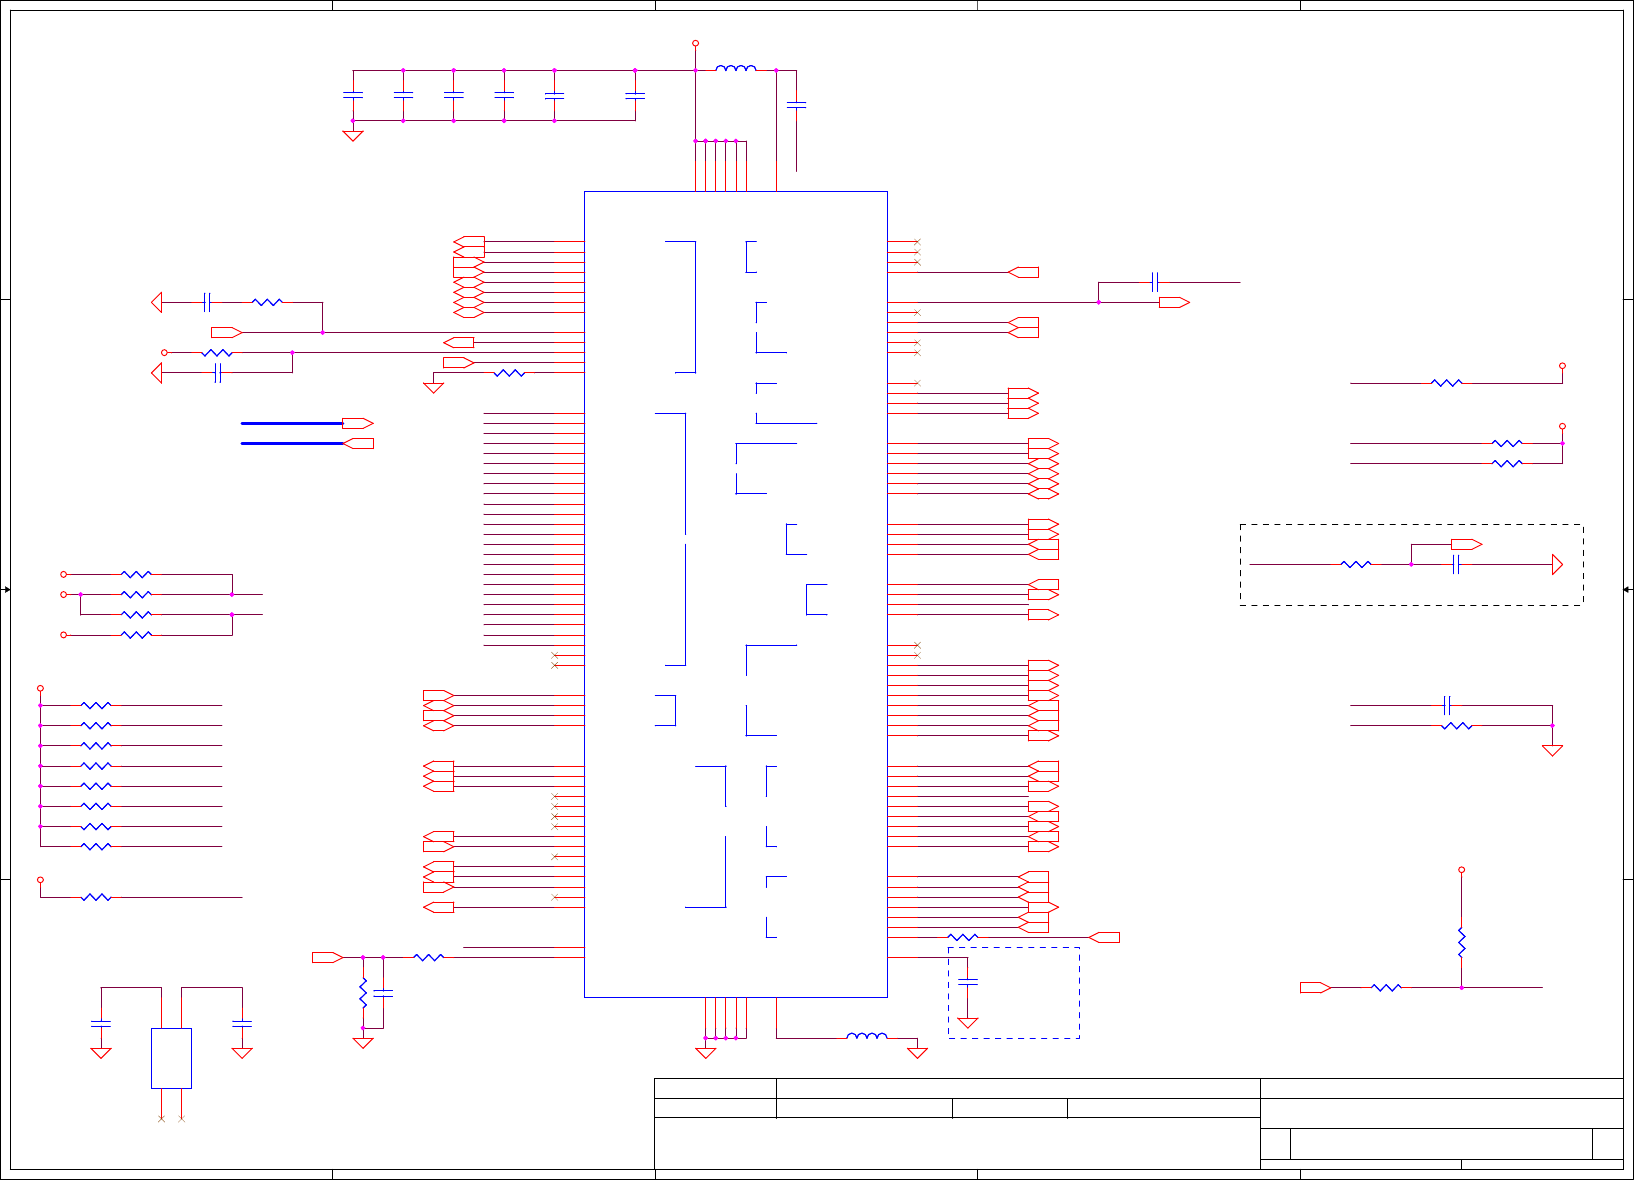Screen dimensions: 1634x1180
Task: Select the ground symbol under the top capacitor bank
Action: pyautogui.click(x=353, y=135)
